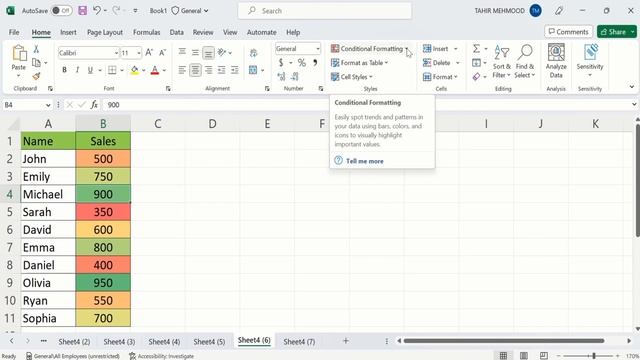
Task: Toggle Center horizontal alignment
Action: pyautogui.click(x=196, y=70)
